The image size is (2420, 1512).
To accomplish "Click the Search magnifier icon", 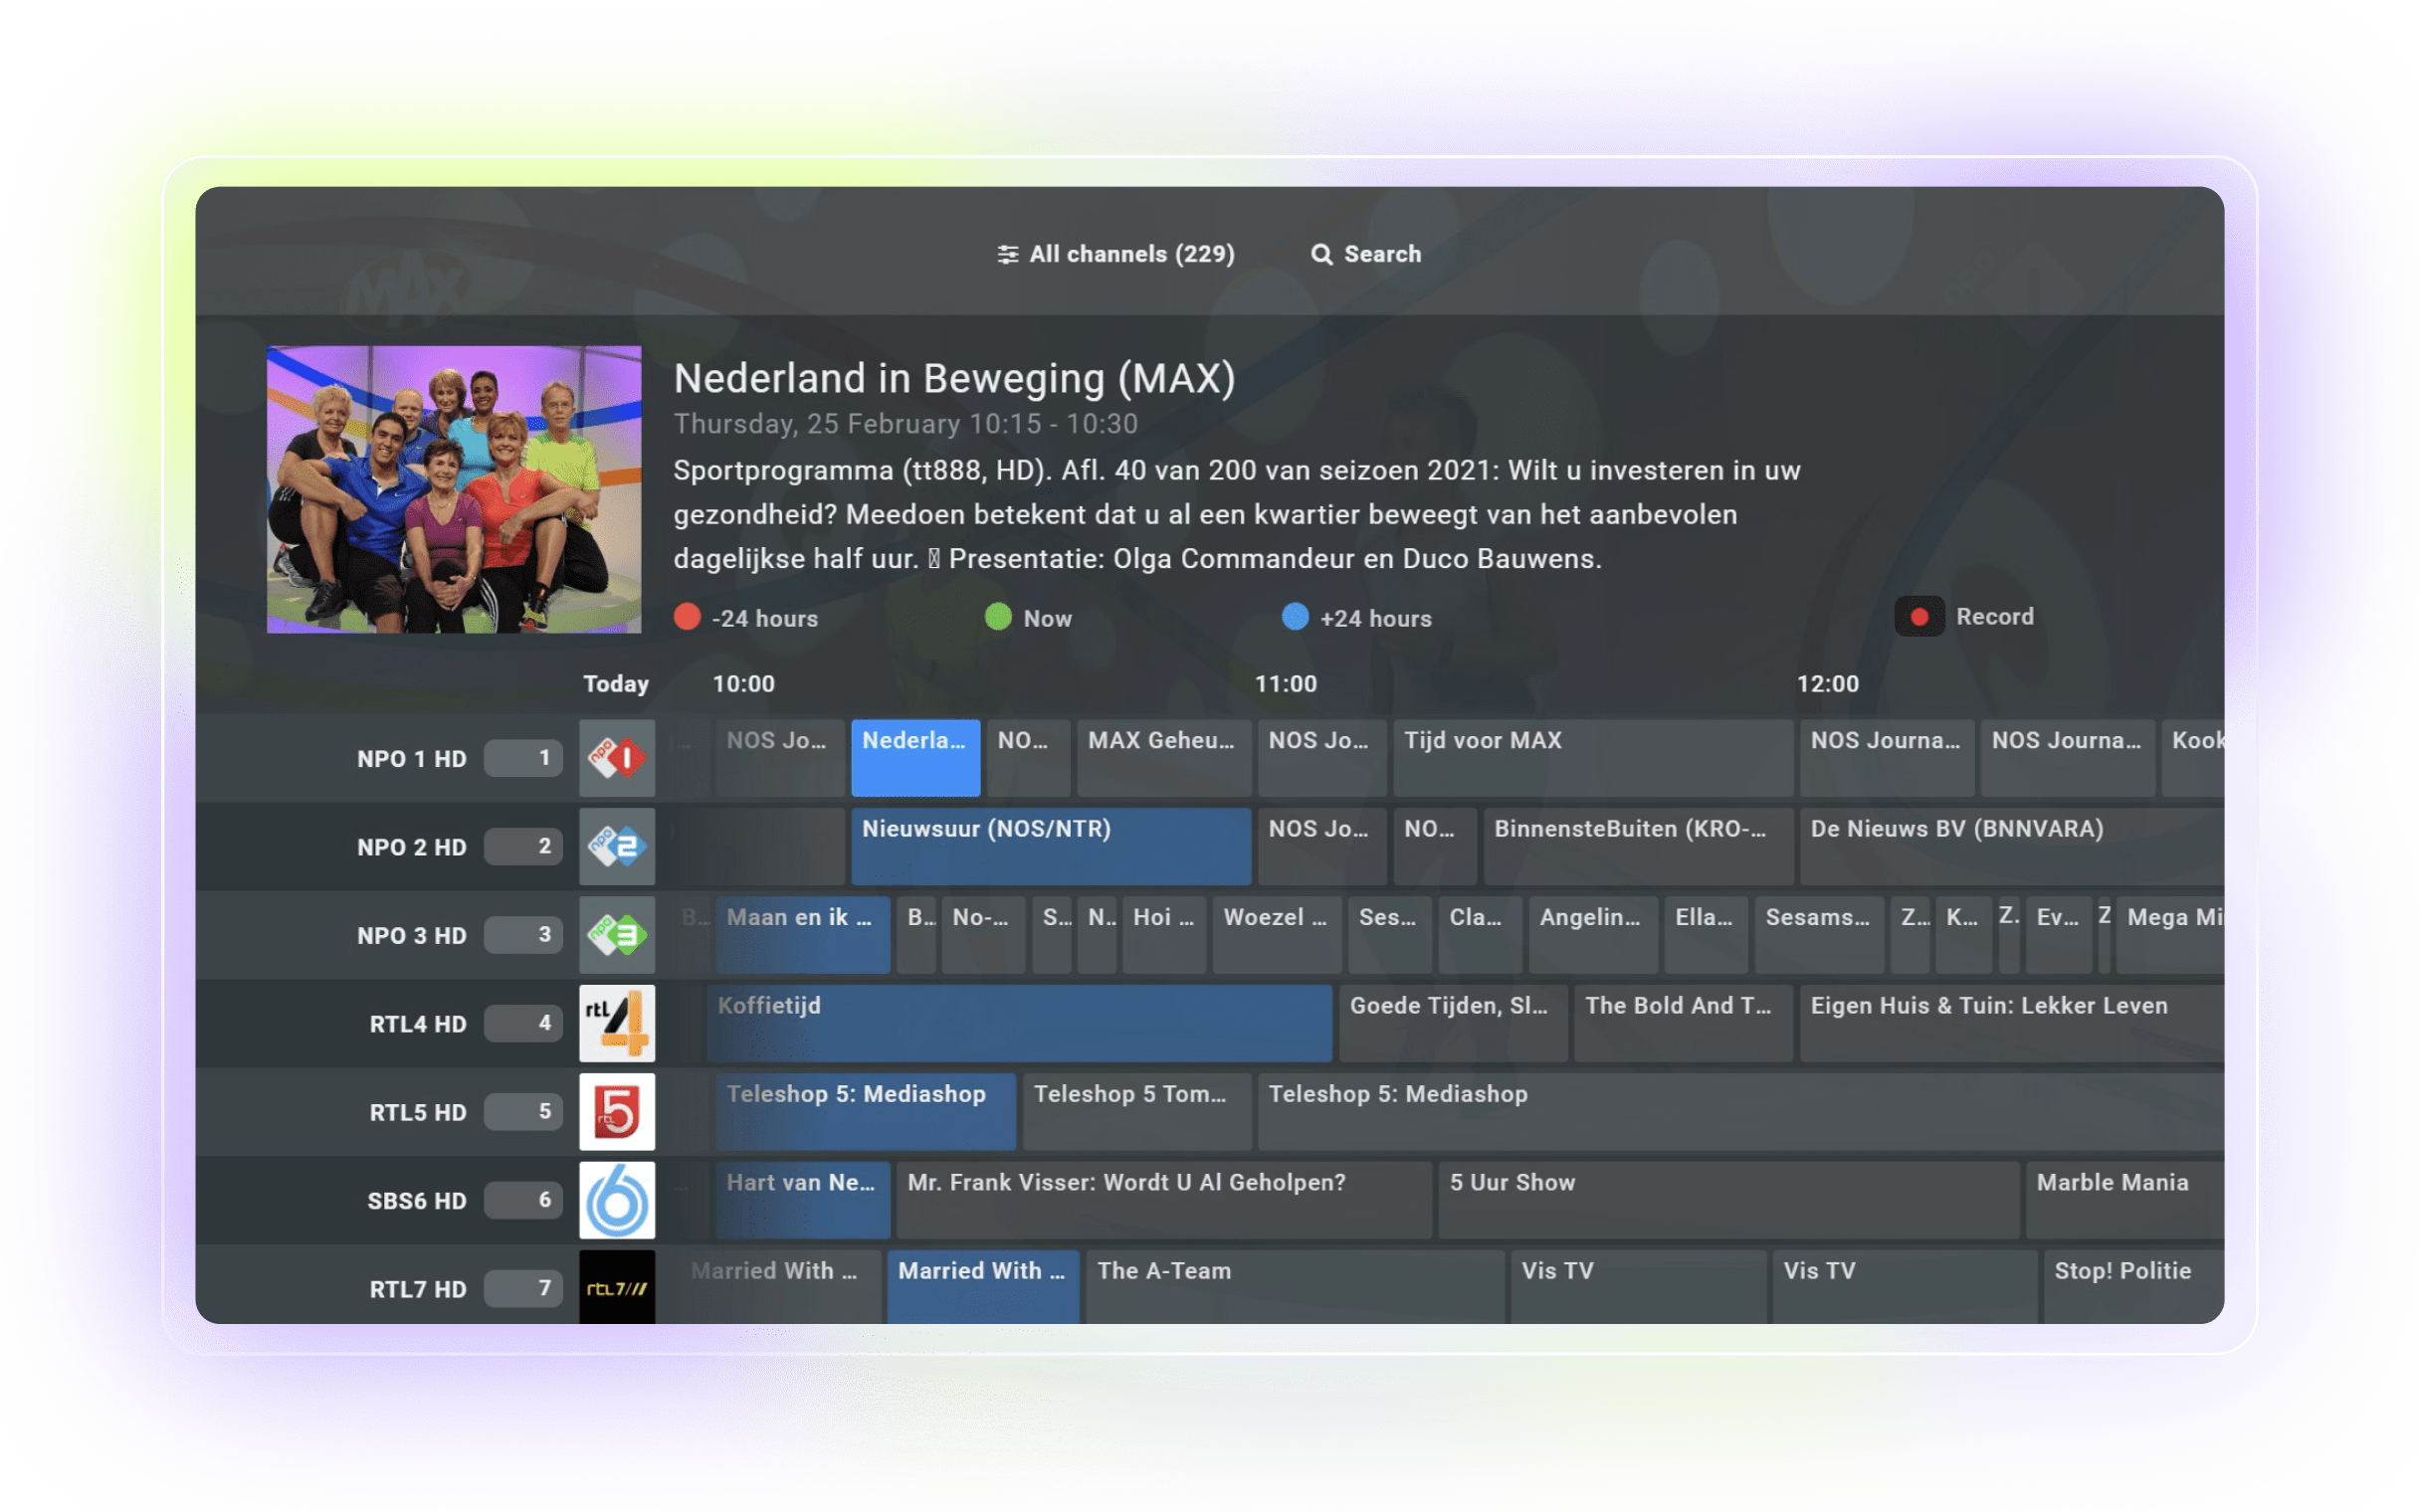I will click(x=1321, y=254).
